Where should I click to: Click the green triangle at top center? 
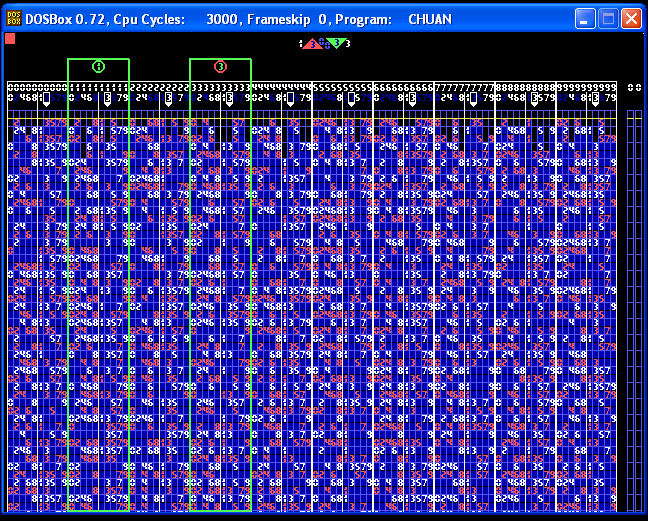point(338,43)
